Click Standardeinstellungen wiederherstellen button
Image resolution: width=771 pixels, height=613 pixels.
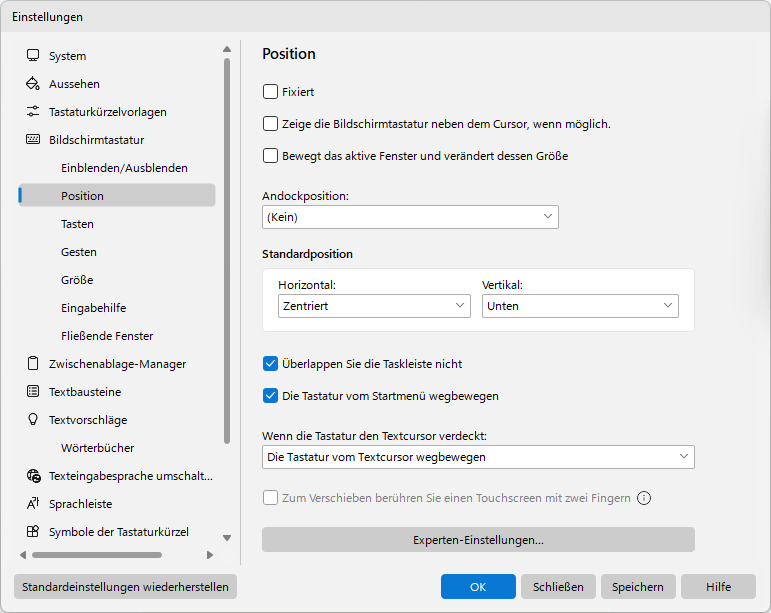coord(125,586)
